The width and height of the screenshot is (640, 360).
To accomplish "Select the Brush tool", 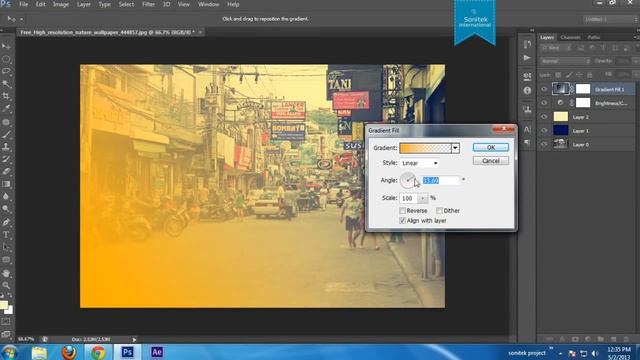I will click(6, 134).
